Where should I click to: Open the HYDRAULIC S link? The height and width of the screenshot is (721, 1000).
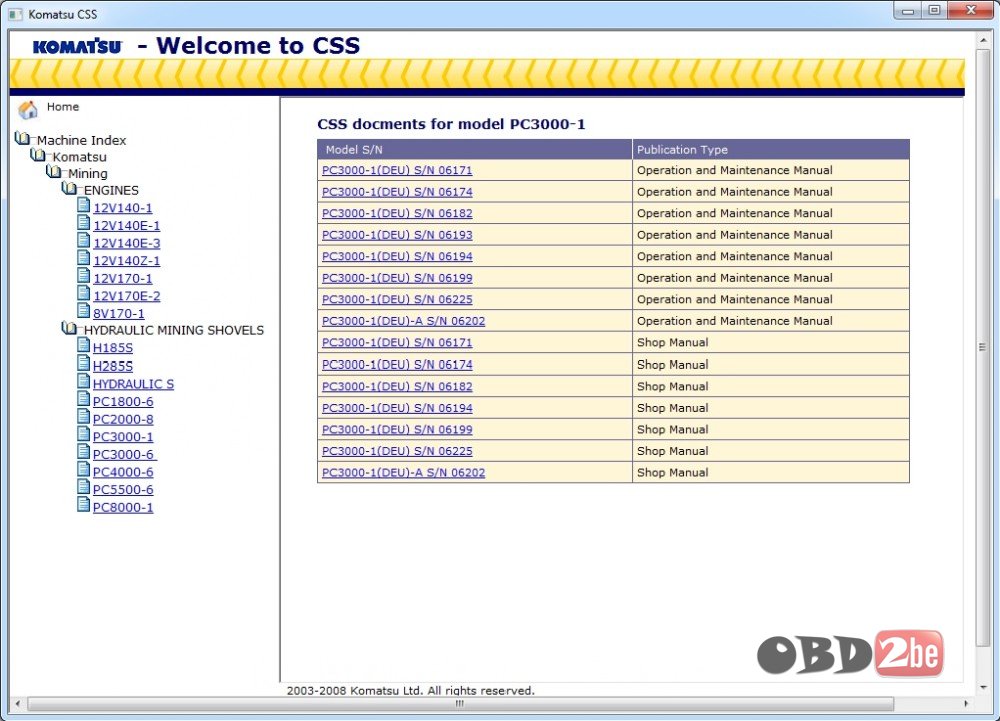133,384
